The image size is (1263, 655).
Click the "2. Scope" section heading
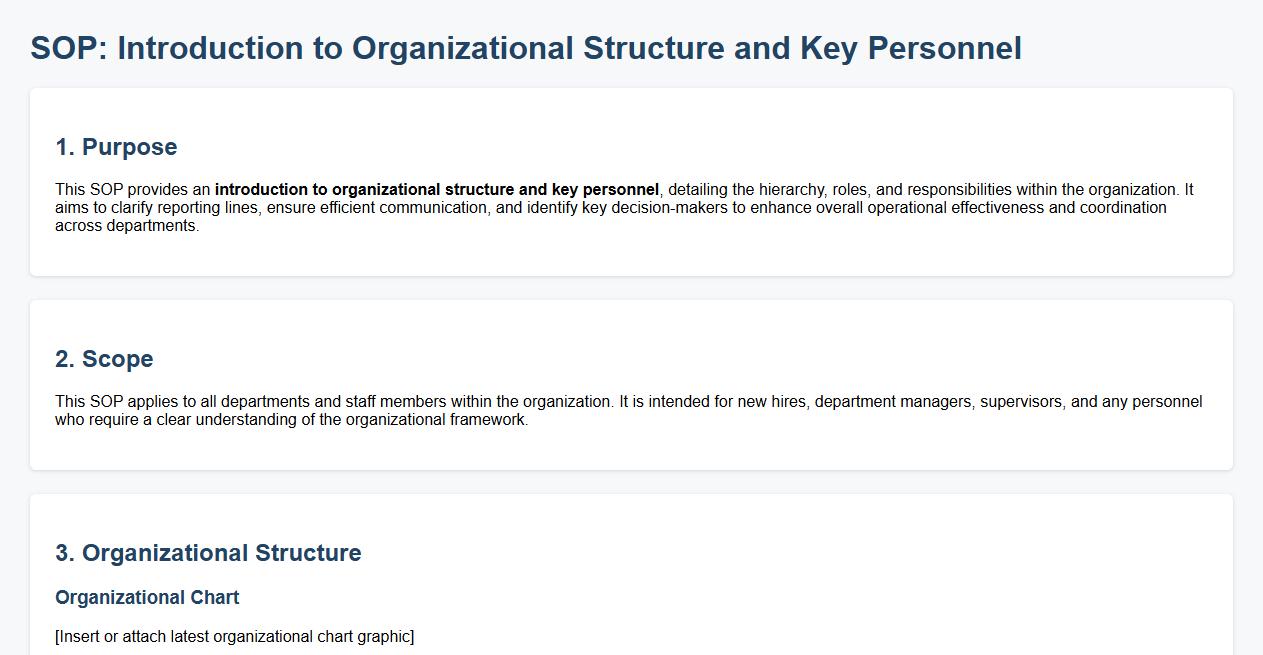[x=104, y=359]
